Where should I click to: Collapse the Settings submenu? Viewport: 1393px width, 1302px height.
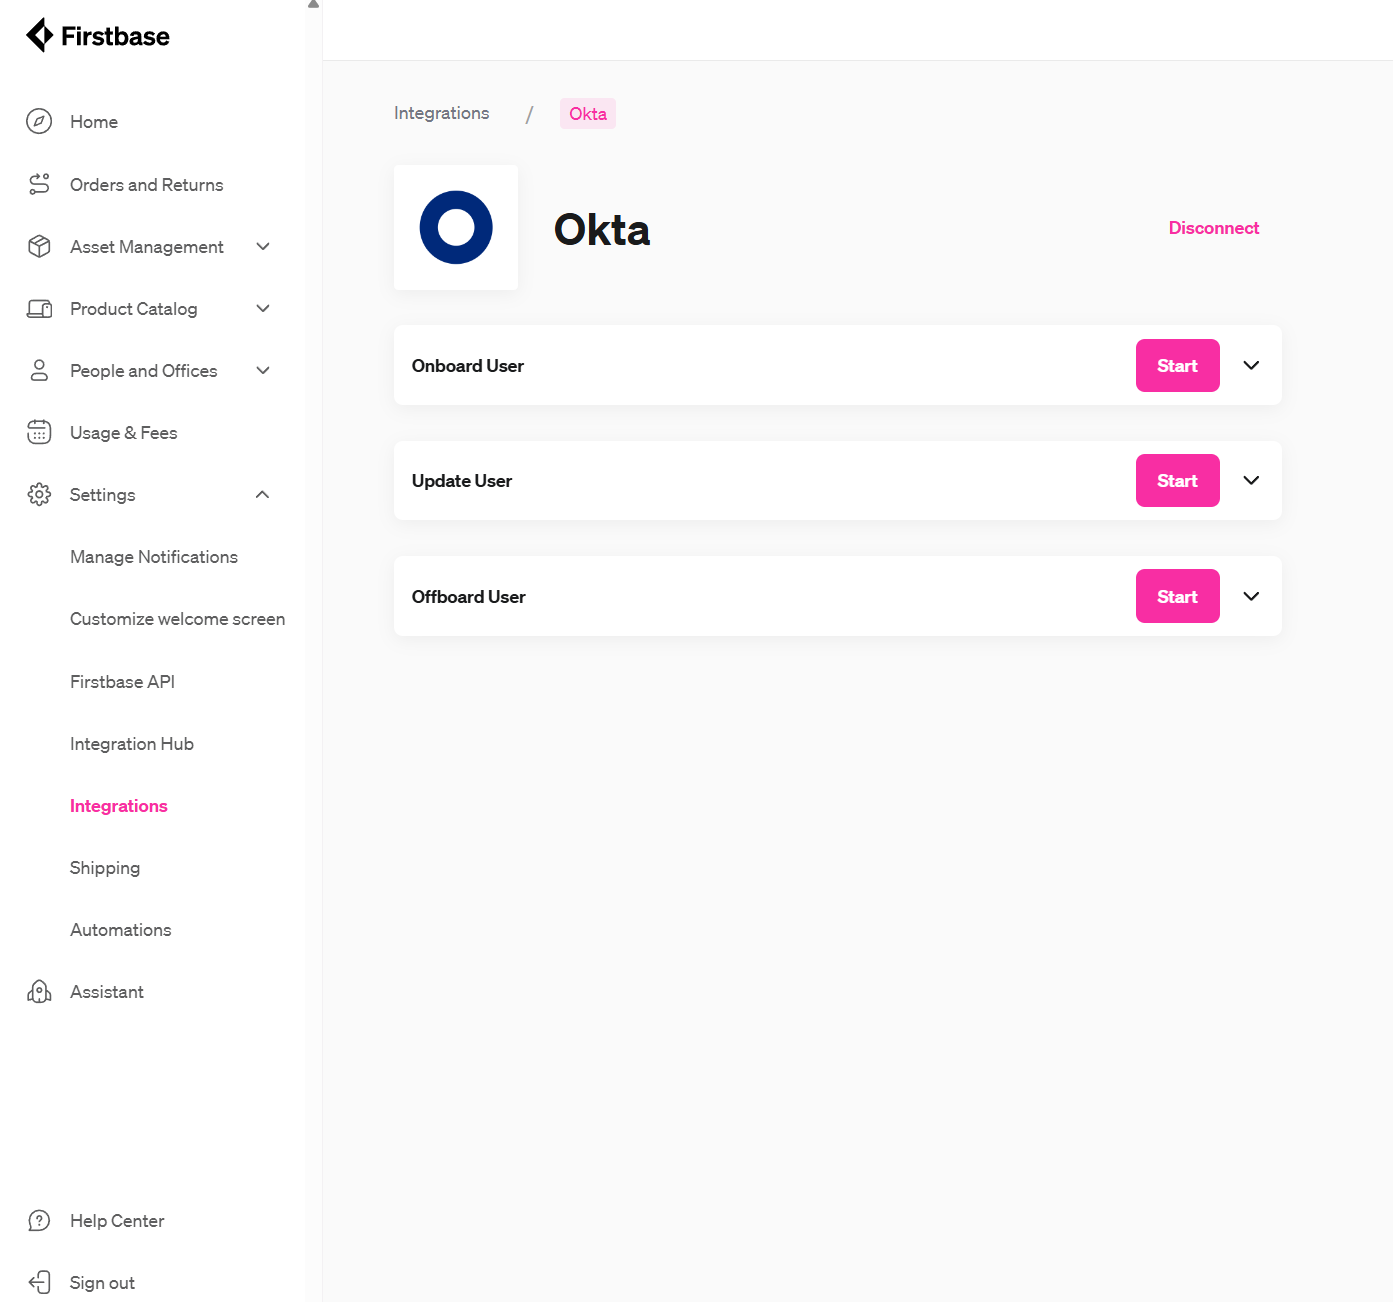(x=263, y=494)
